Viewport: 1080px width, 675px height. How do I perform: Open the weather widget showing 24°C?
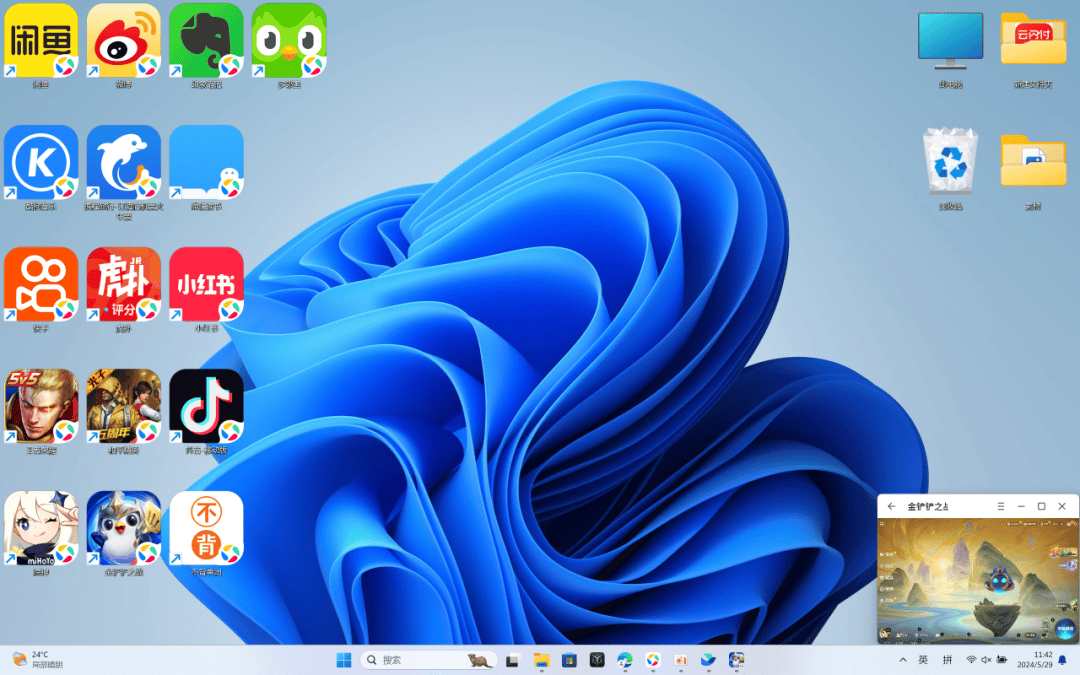click(38, 660)
